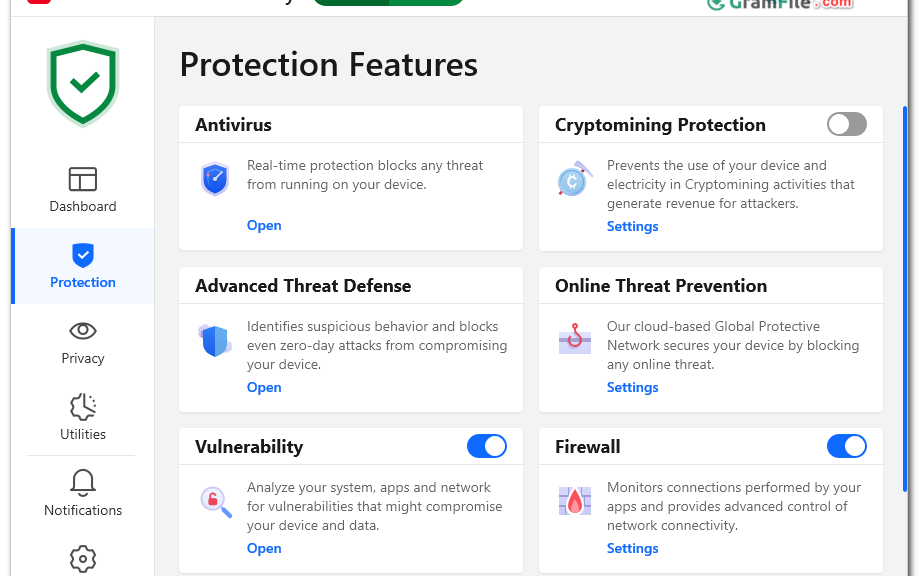Click the Cryptomining coin icon
Image resolution: width=919 pixels, height=576 pixels.
574,179
